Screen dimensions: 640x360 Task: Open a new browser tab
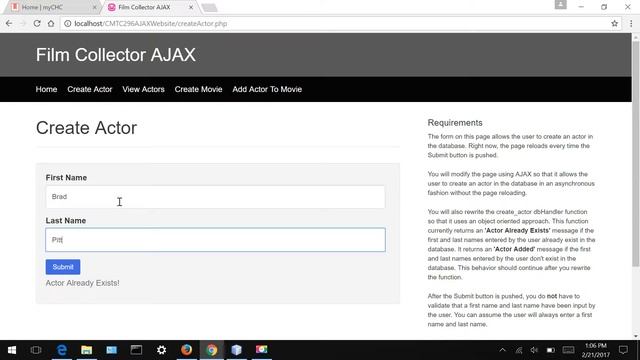pyautogui.click(x=209, y=8)
